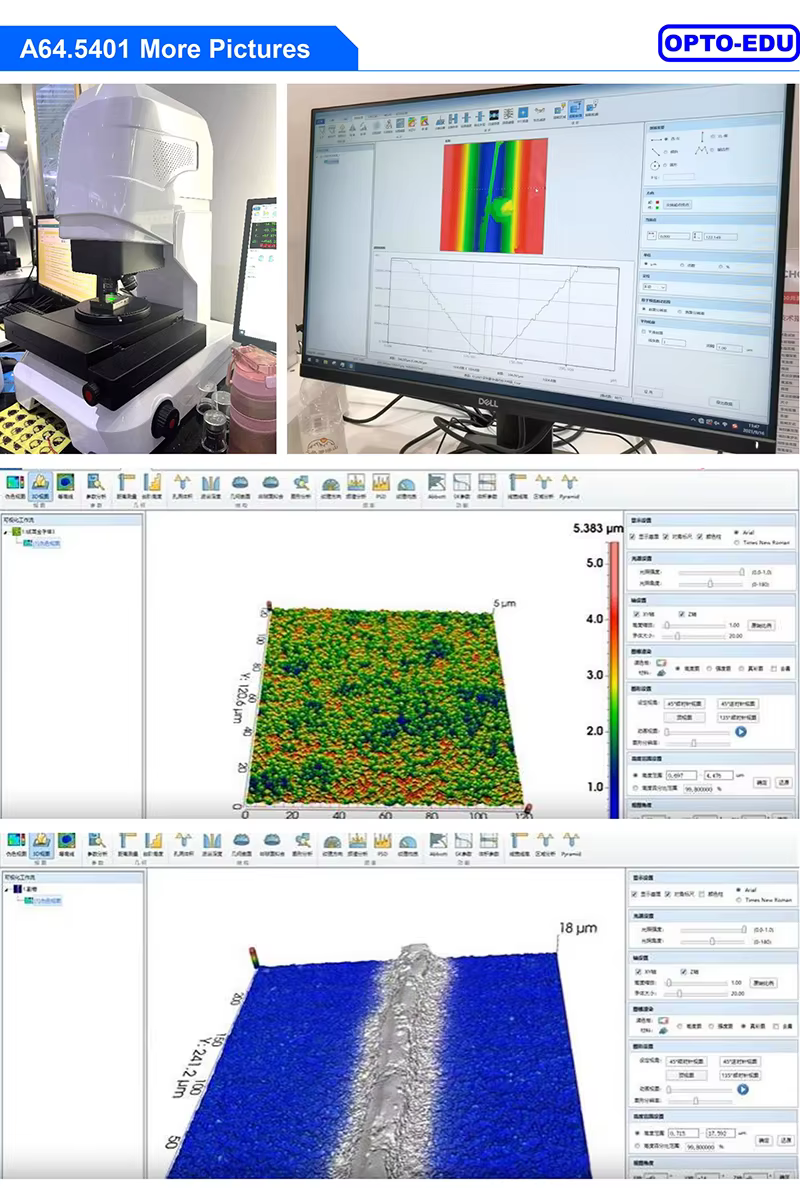Viewport: 800px width, 1188px height.
Task: Click 135° view preset button in upper panel
Action: click(x=737, y=717)
